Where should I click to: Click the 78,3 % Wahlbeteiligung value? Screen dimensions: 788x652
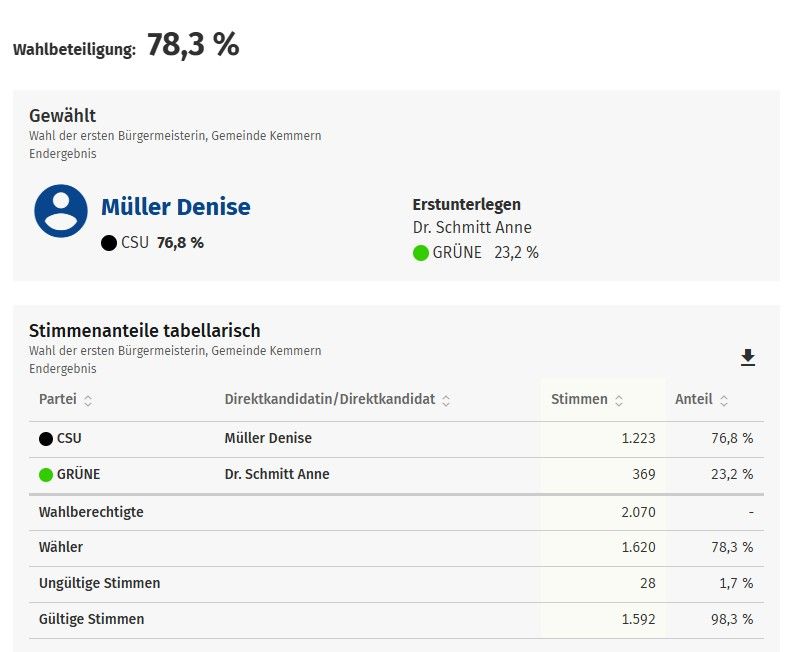click(x=193, y=45)
